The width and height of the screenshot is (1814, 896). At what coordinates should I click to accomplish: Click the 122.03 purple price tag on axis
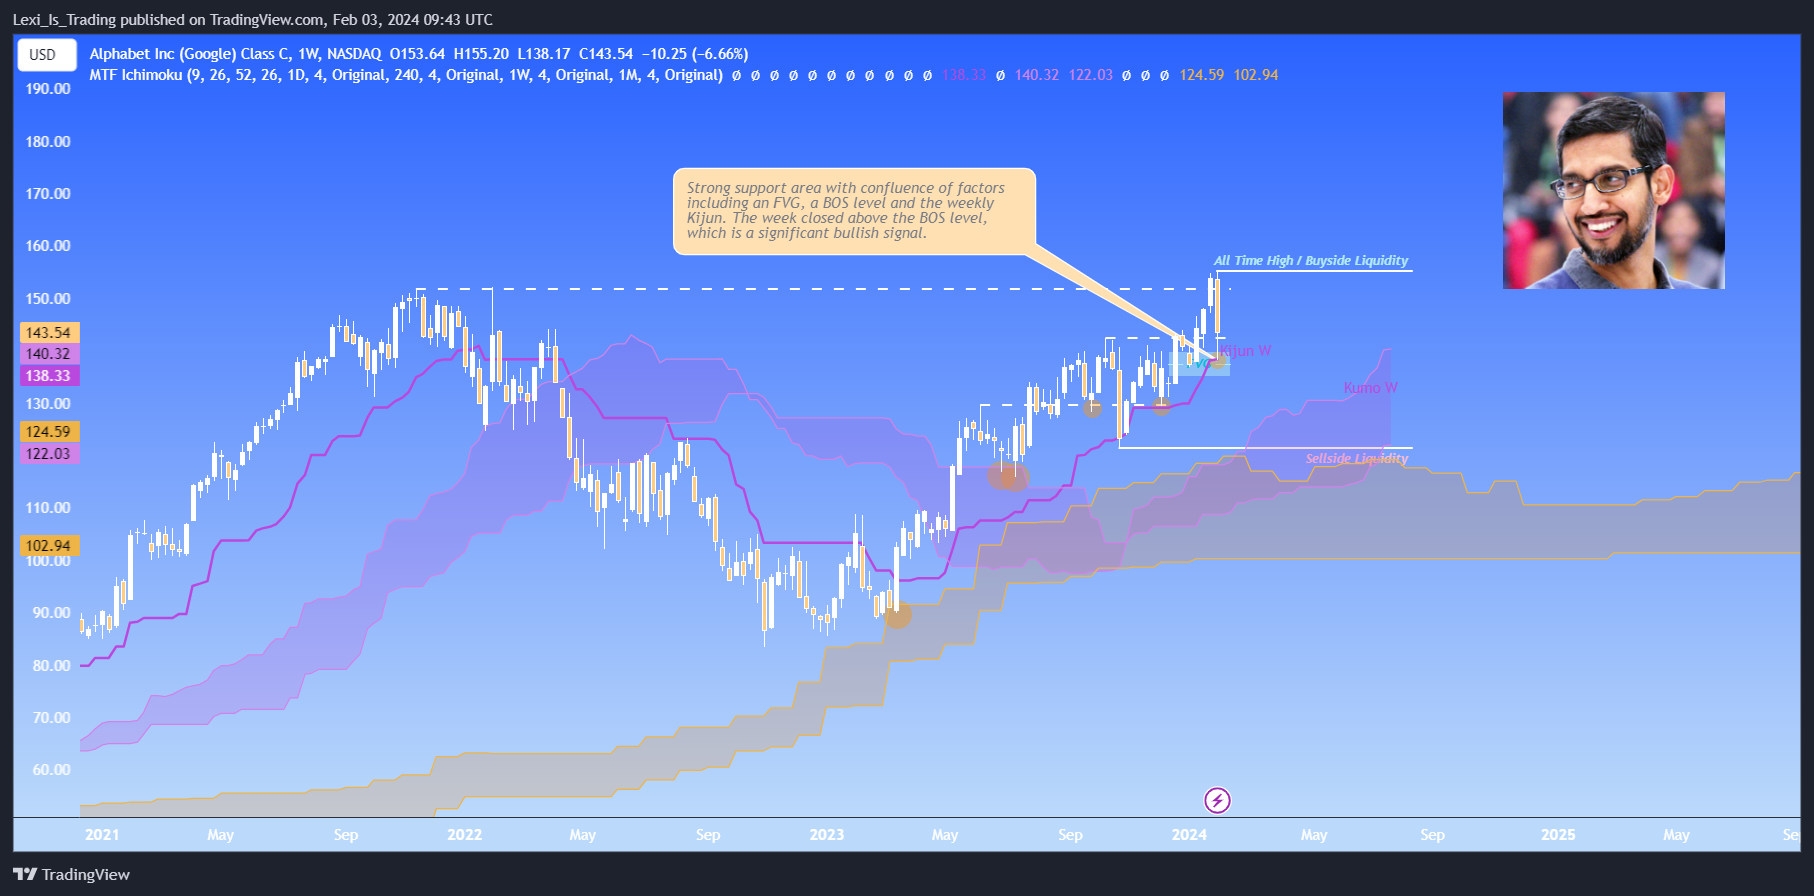[x=48, y=454]
